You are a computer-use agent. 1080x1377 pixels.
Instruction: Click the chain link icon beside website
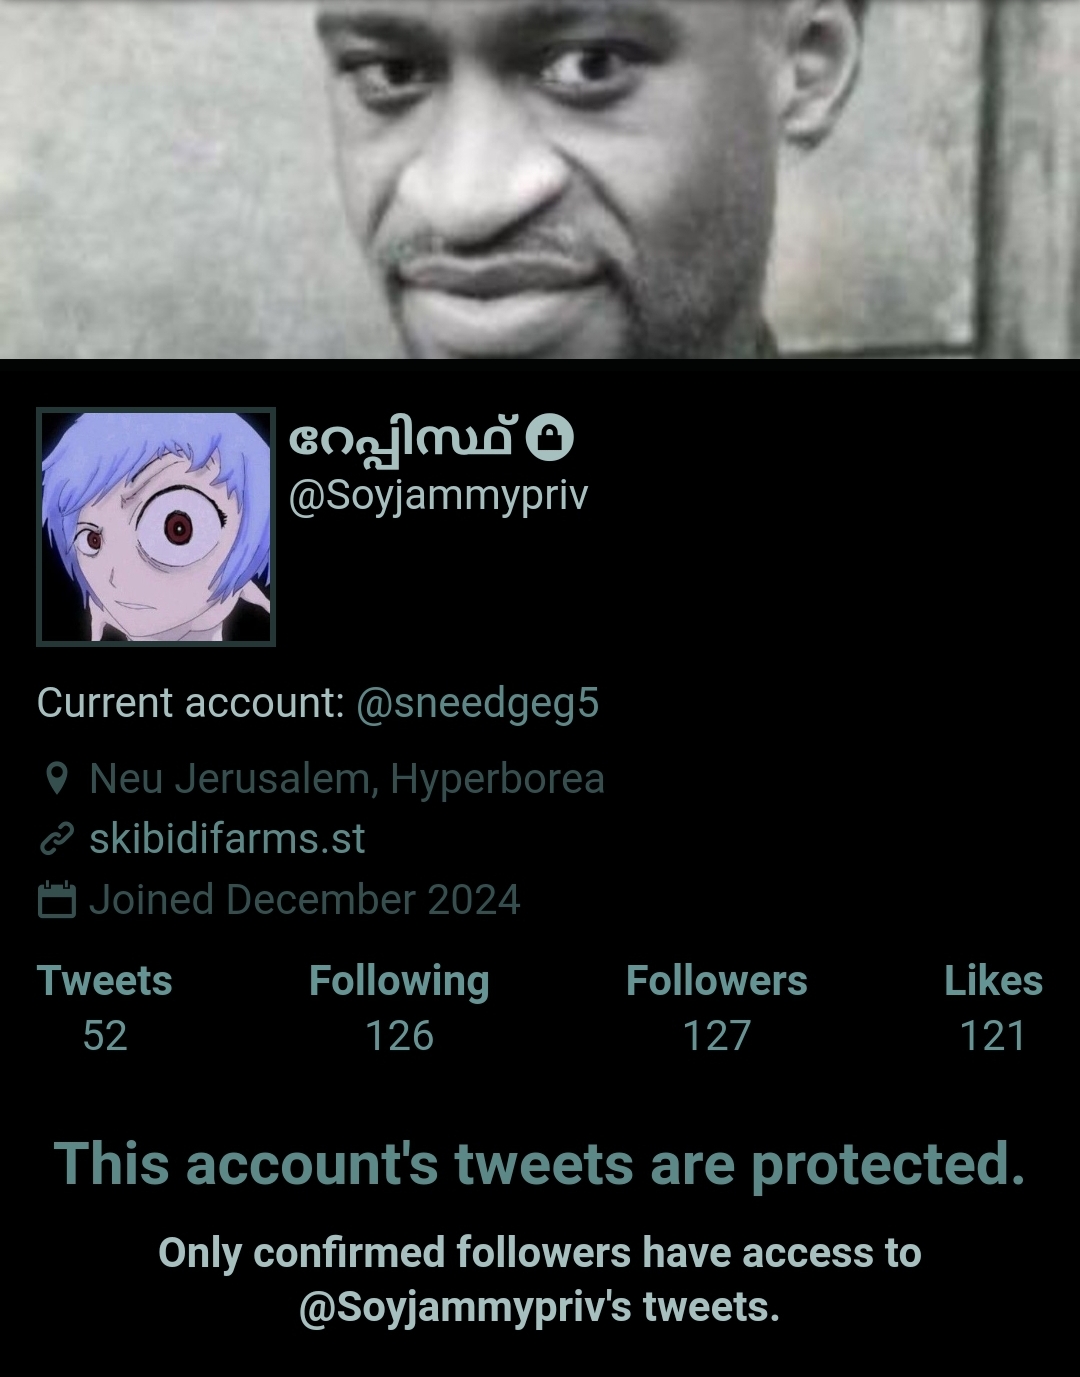click(57, 840)
